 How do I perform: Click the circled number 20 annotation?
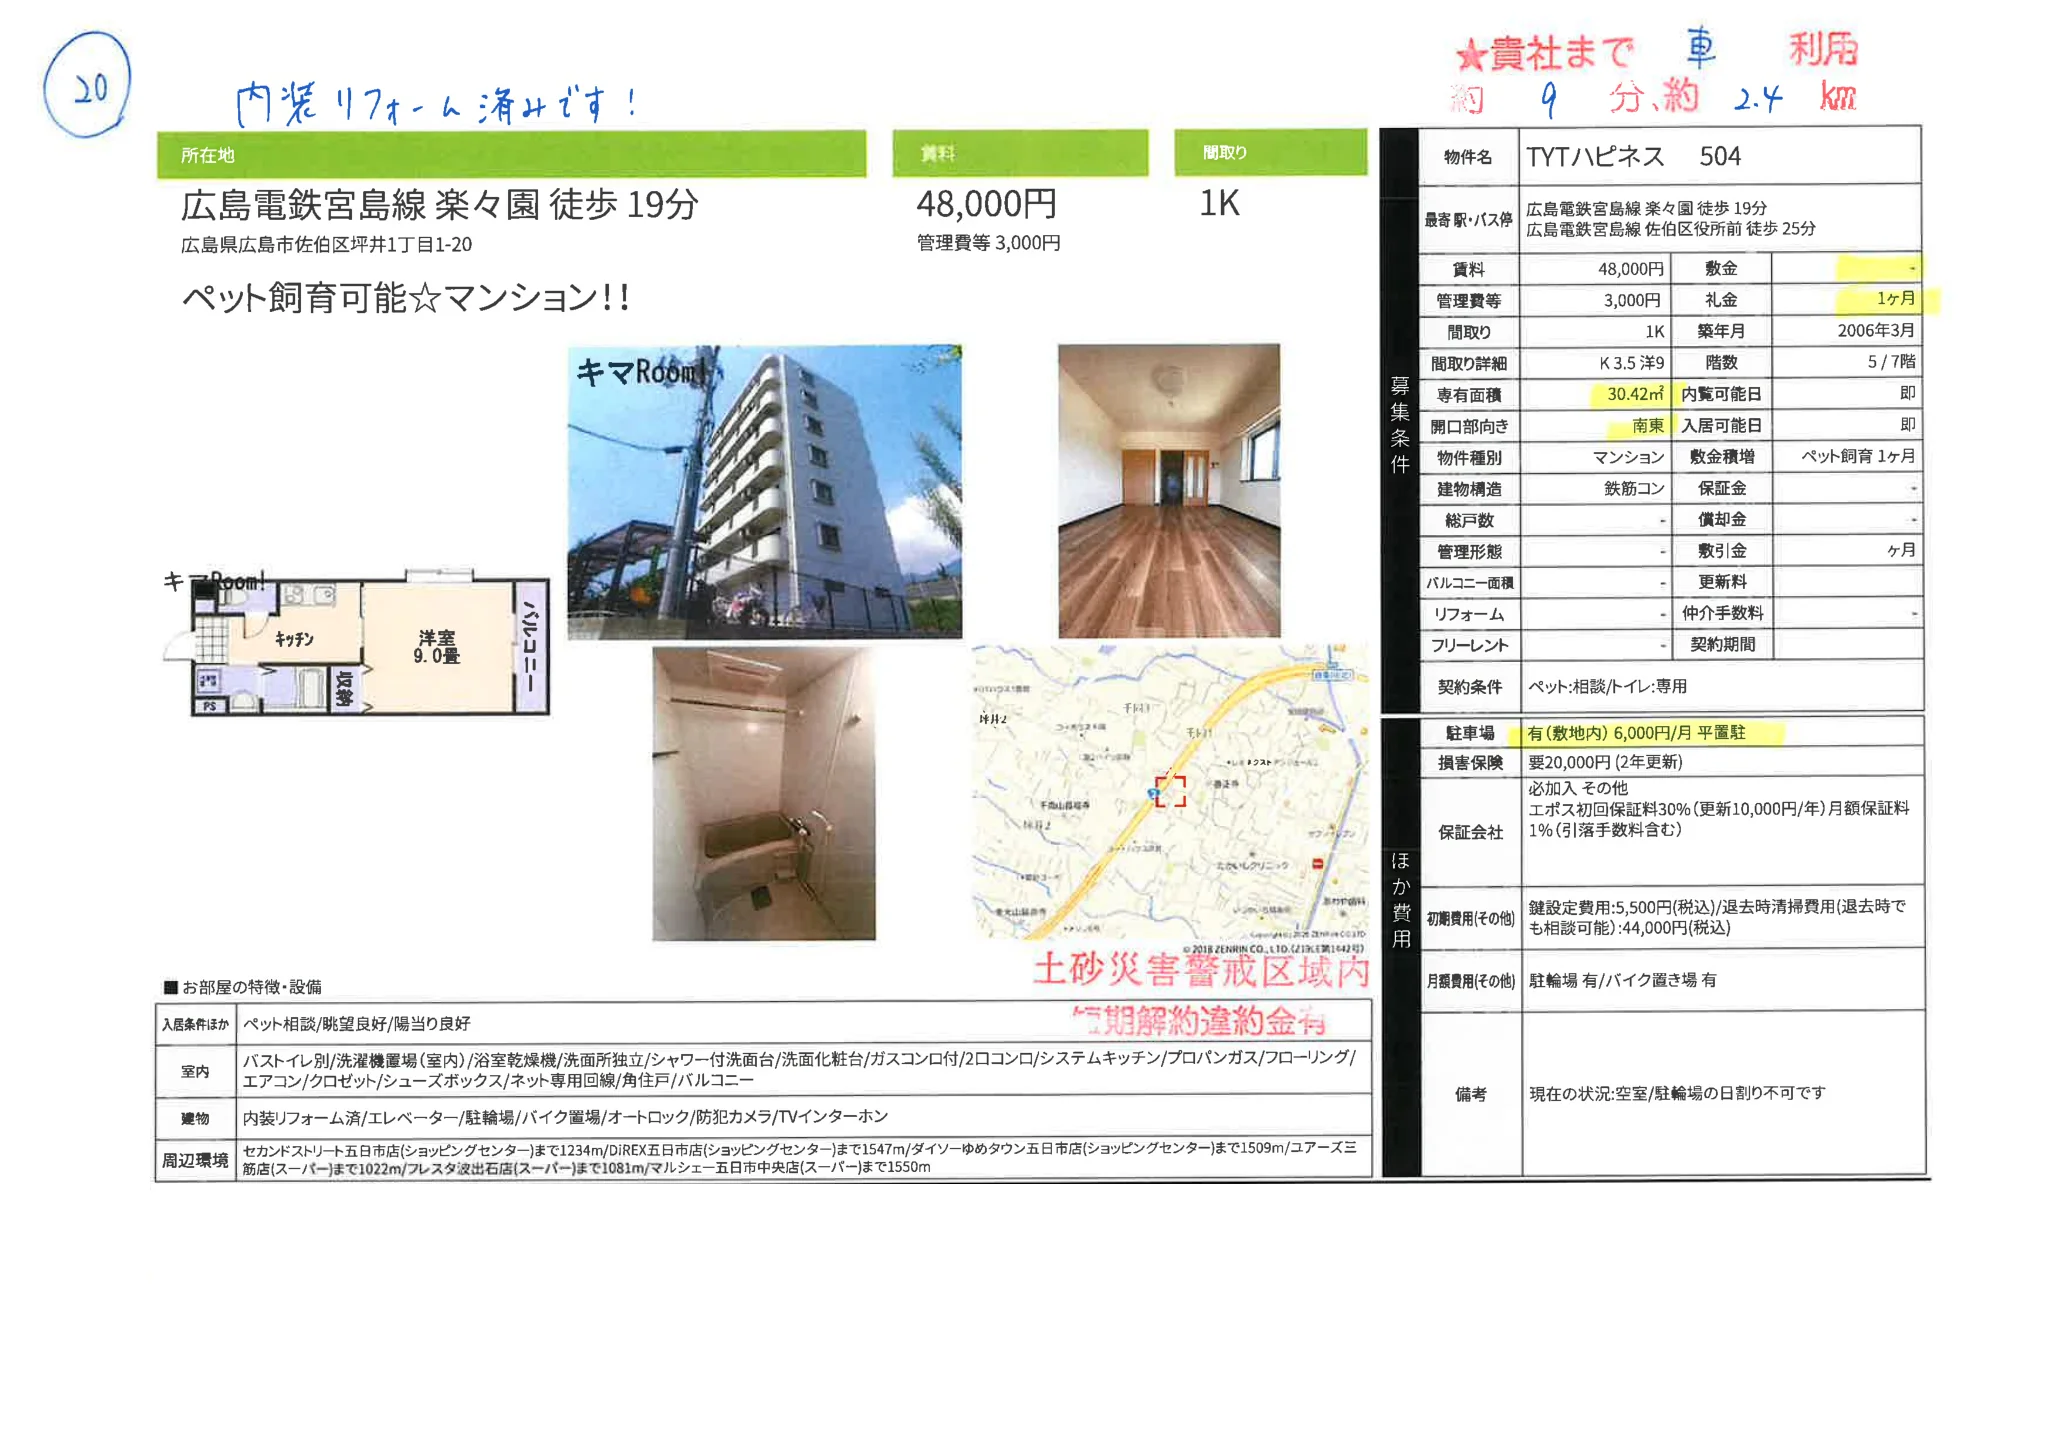coord(88,86)
